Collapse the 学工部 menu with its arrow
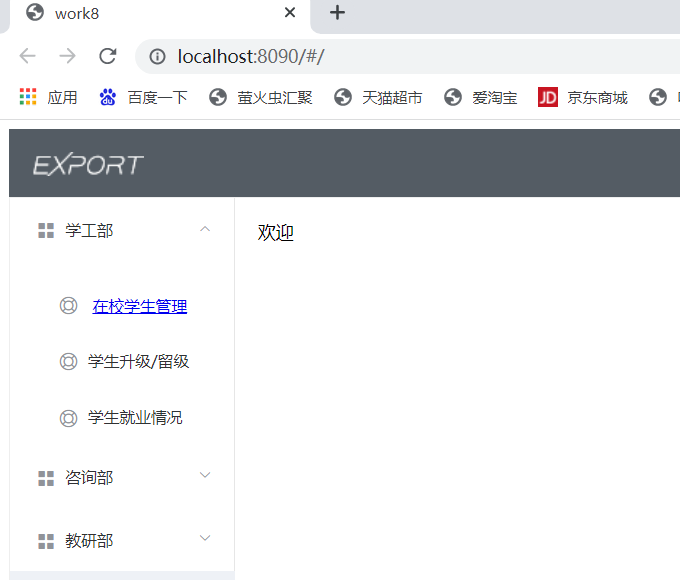Screen dimensions: 680x580 pos(205,229)
